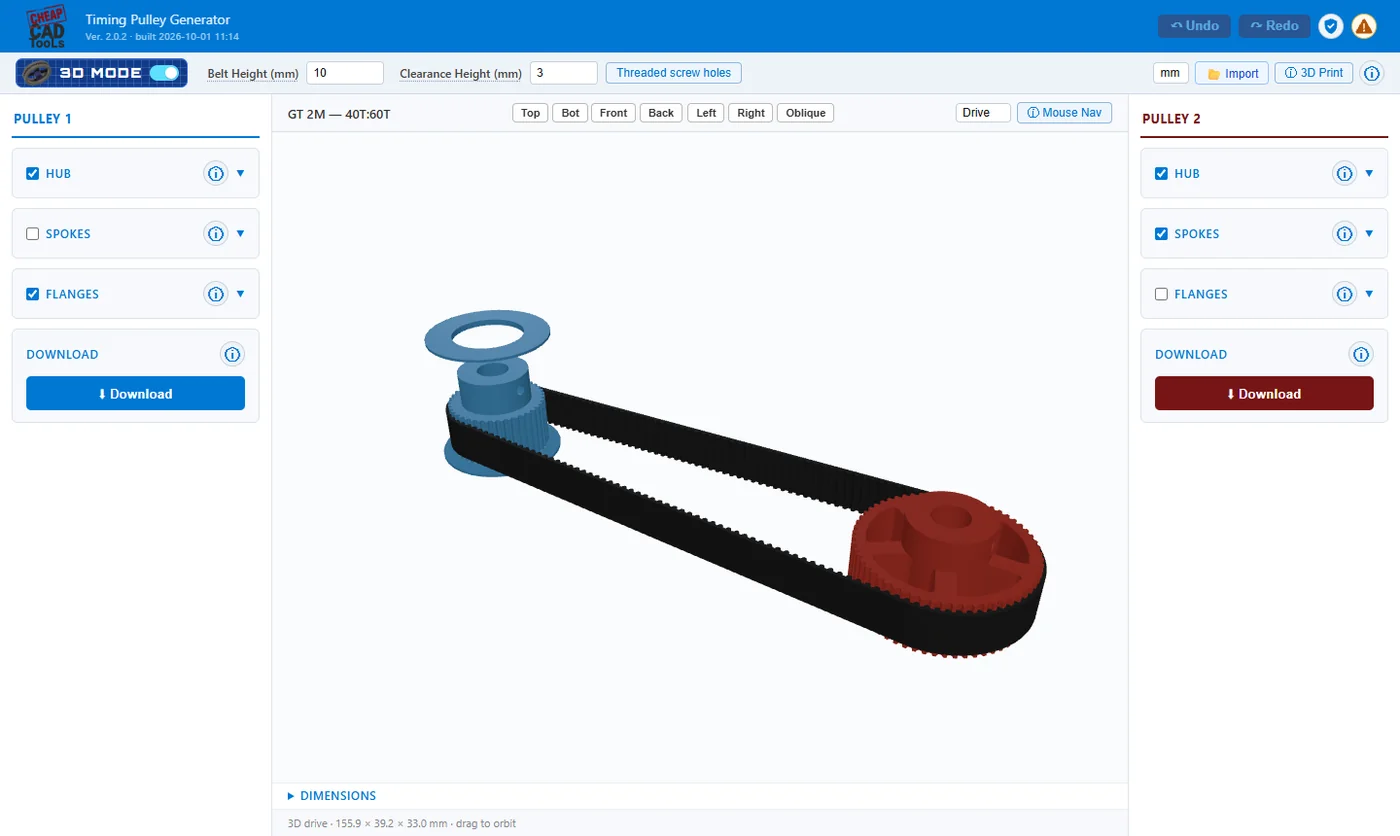Viewport: 1400px width, 836px height.
Task: Switch to Back view
Action: (661, 113)
